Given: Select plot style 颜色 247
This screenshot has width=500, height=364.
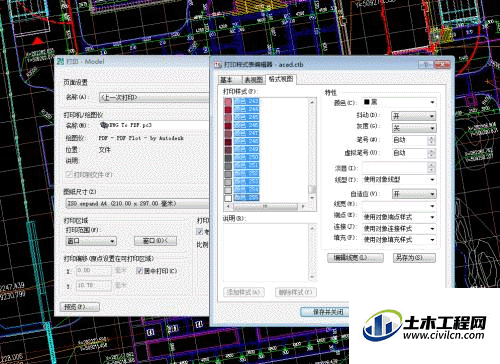Looking at the screenshot, I should click(246, 133).
